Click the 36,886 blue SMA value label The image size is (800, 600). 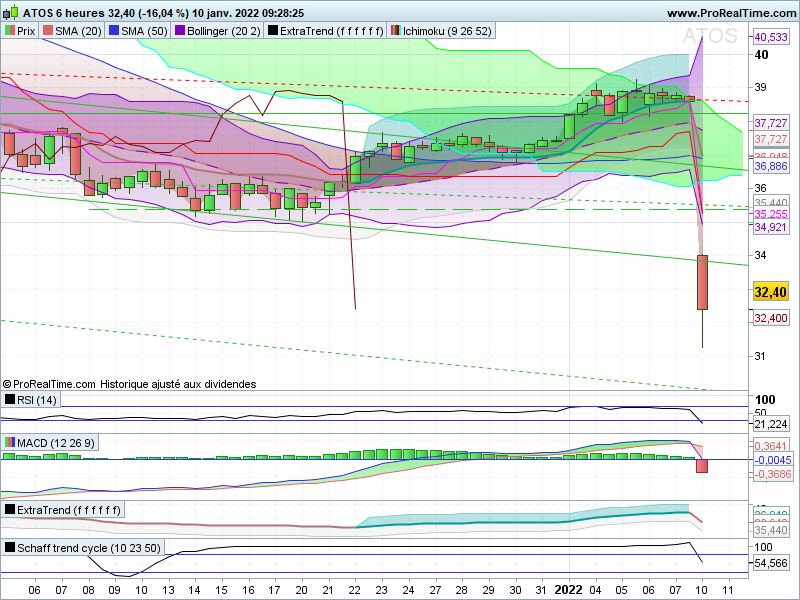[x=770, y=166]
